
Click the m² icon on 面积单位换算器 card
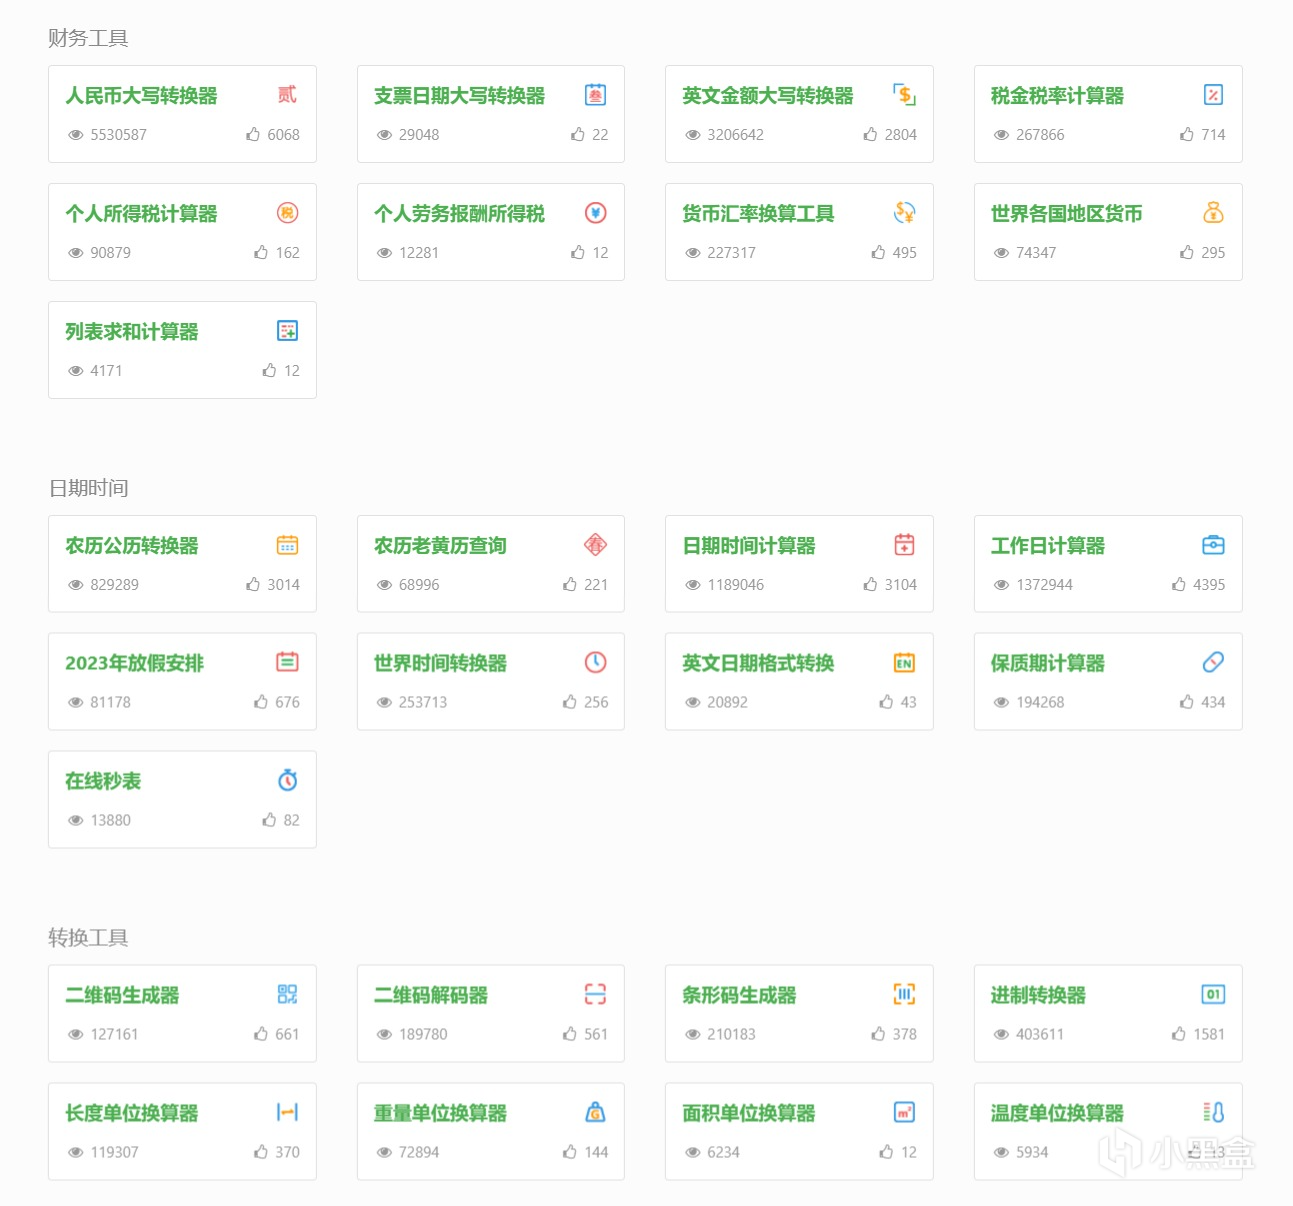[x=905, y=1113]
